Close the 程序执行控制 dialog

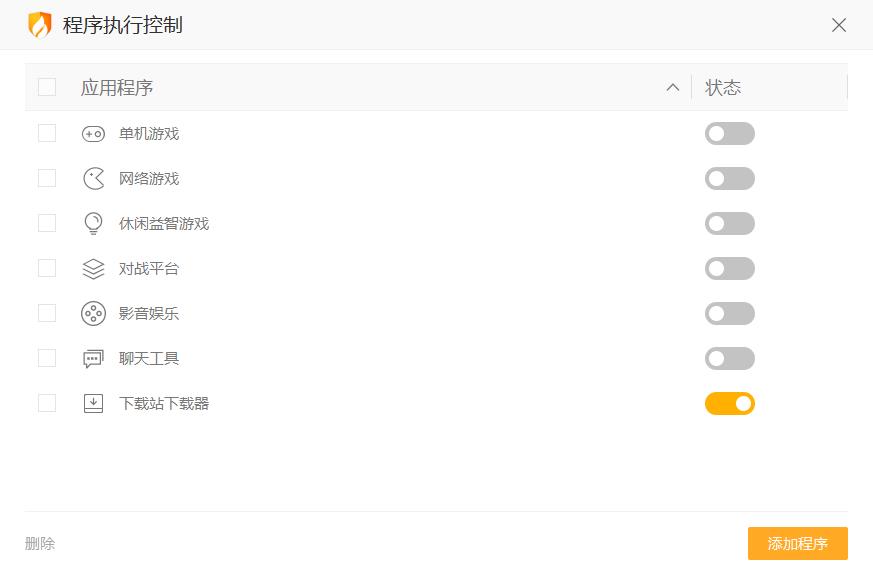click(x=839, y=25)
